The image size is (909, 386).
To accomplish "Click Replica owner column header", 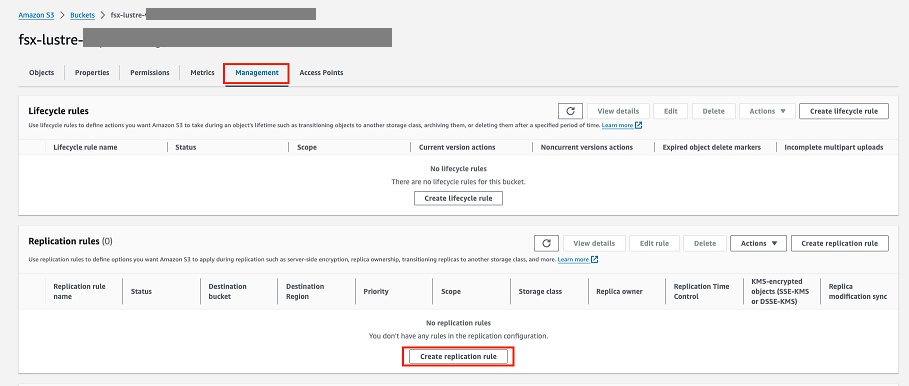I will coord(619,292).
